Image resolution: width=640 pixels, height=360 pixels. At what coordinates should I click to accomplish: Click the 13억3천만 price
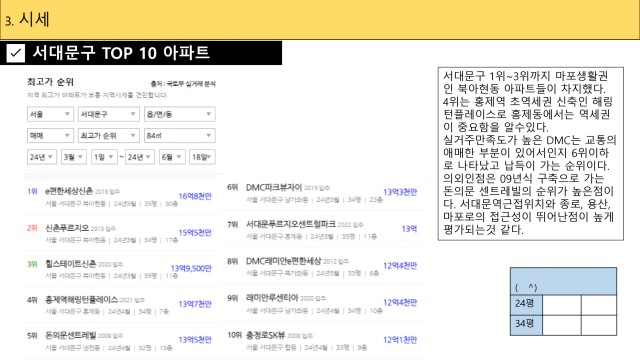click(400, 192)
